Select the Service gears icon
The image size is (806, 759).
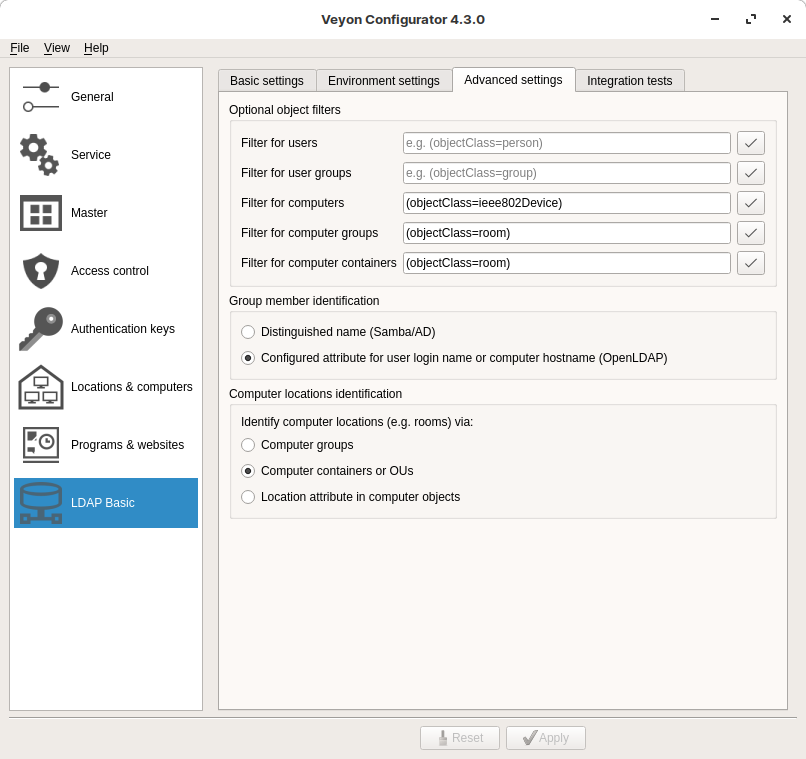(40, 155)
